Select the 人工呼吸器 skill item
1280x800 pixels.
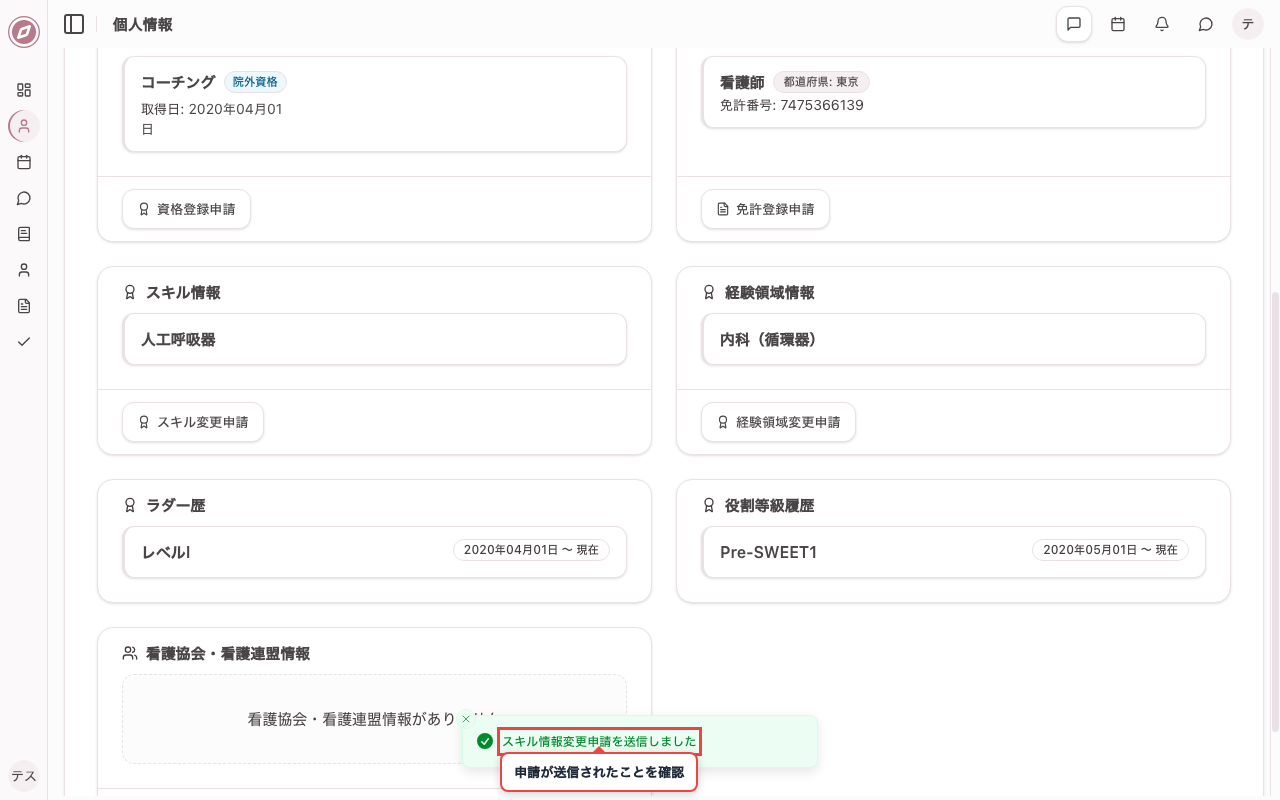coord(374,339)
